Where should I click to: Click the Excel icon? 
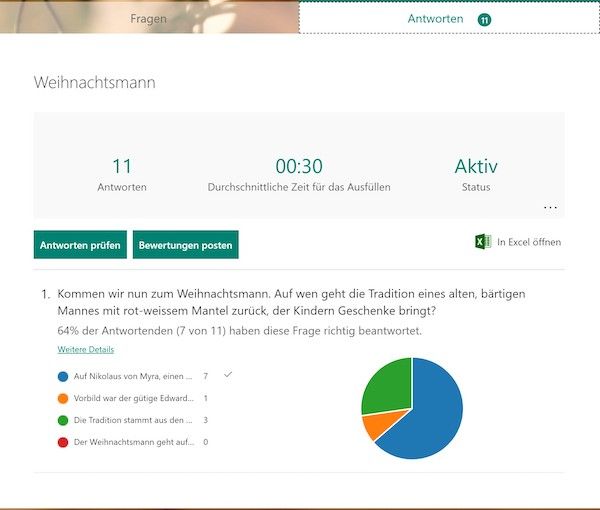tap(482, 242)
